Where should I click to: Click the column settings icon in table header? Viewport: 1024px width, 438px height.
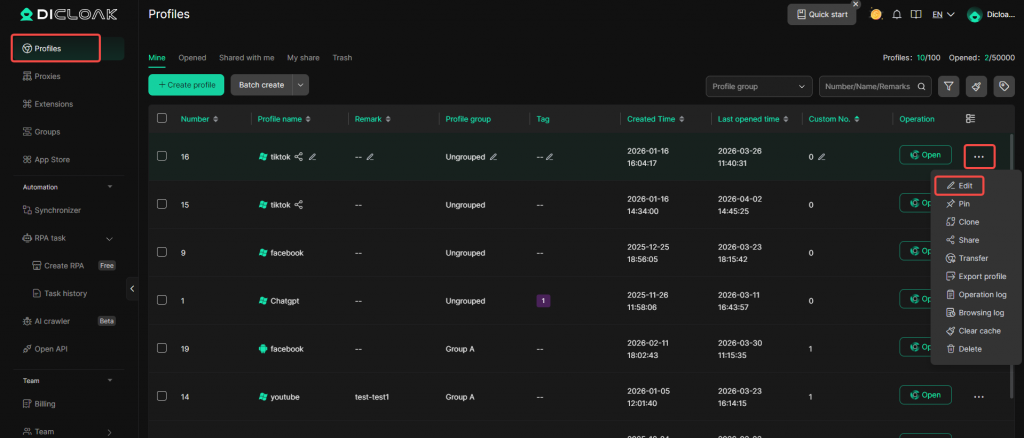coord(970,119)
